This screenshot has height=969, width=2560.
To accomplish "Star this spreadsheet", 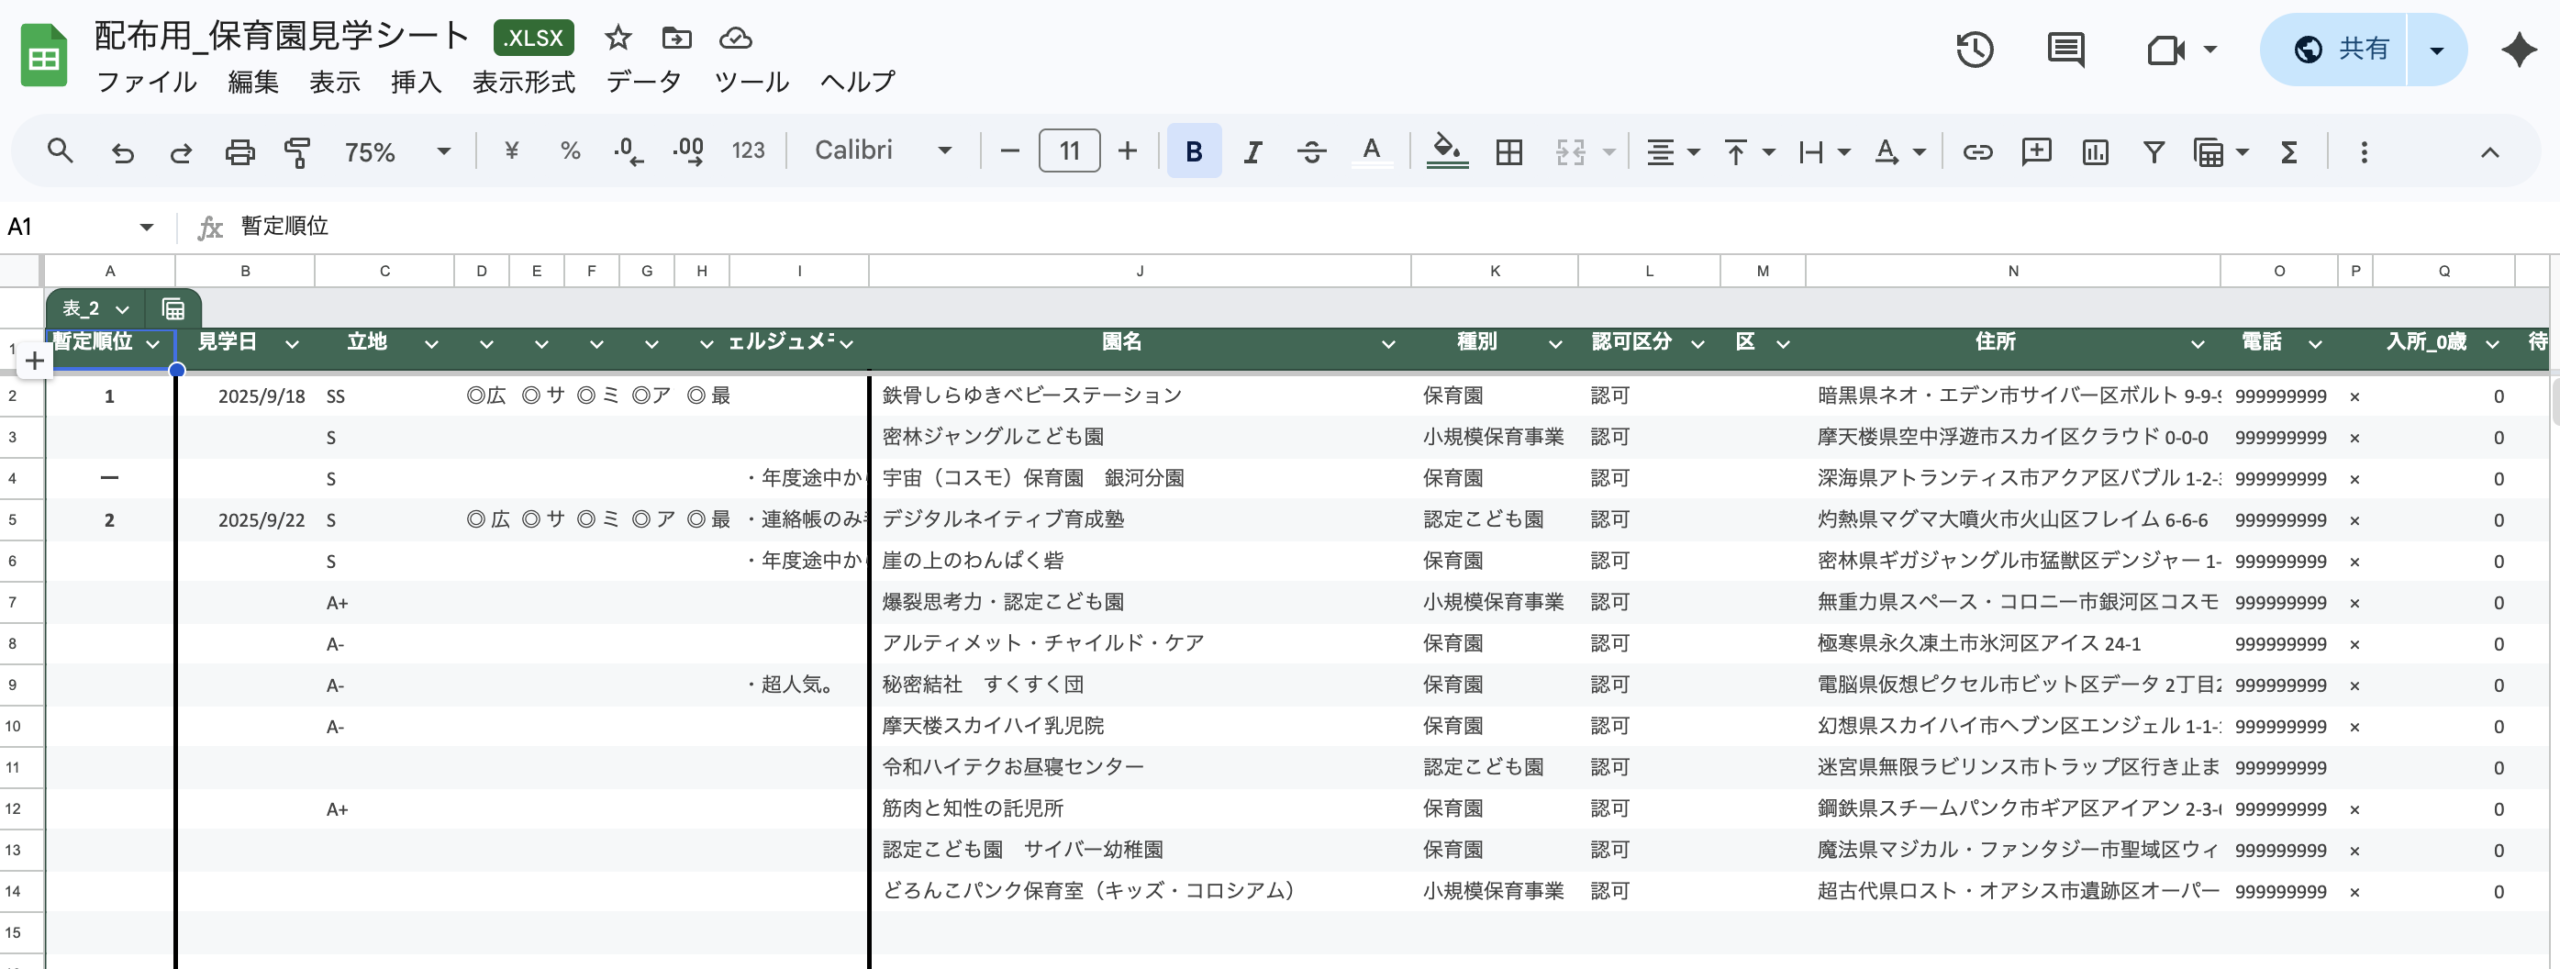I will point(617,38).
